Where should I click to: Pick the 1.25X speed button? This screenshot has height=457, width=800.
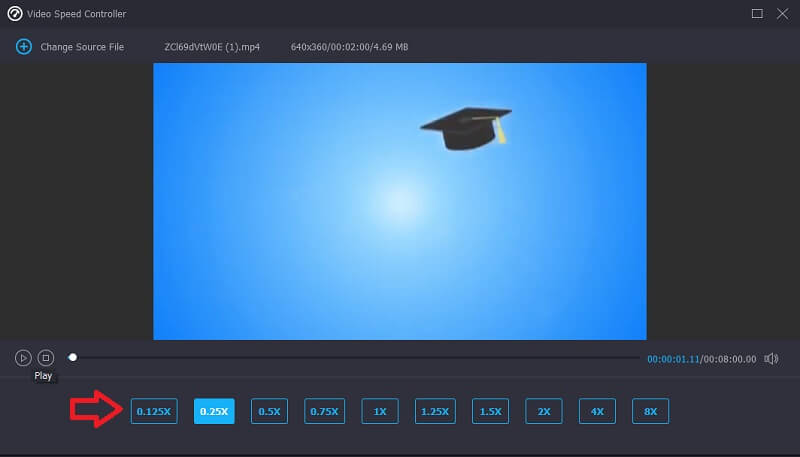[x=435, y=411]
